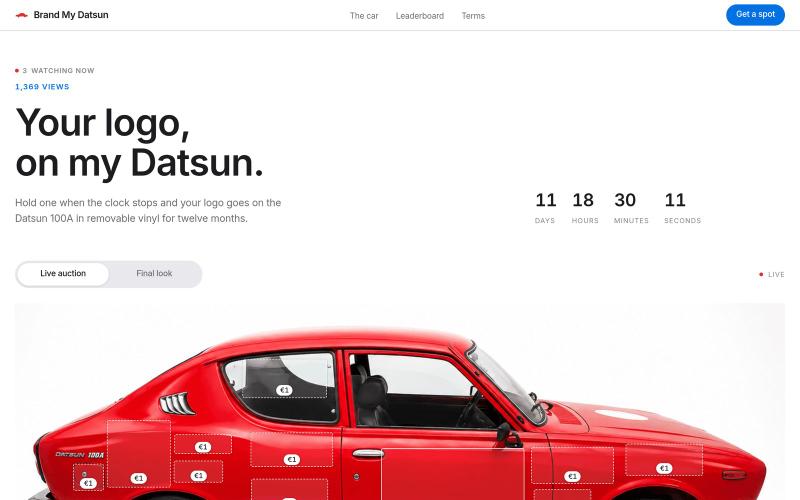Viewport: 800px width, 500px height.
Task: Click the 'Your logo, on my Datsun.' headline
Action: (x=139, y=143)
